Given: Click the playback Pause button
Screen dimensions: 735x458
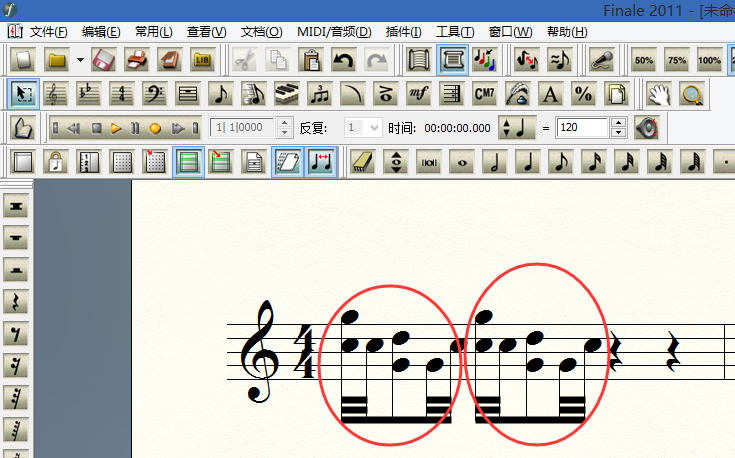Looking at the screenshot, I should tap(135, 128).
